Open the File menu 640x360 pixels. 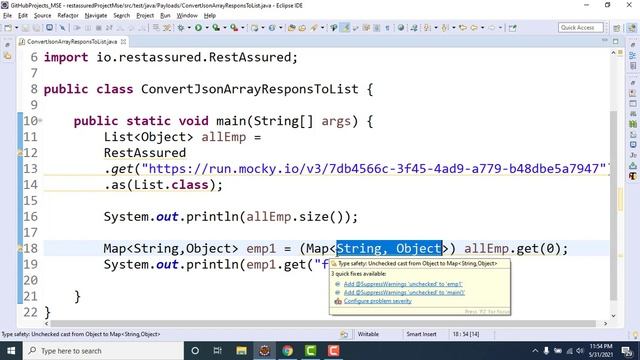coord(7,16)
